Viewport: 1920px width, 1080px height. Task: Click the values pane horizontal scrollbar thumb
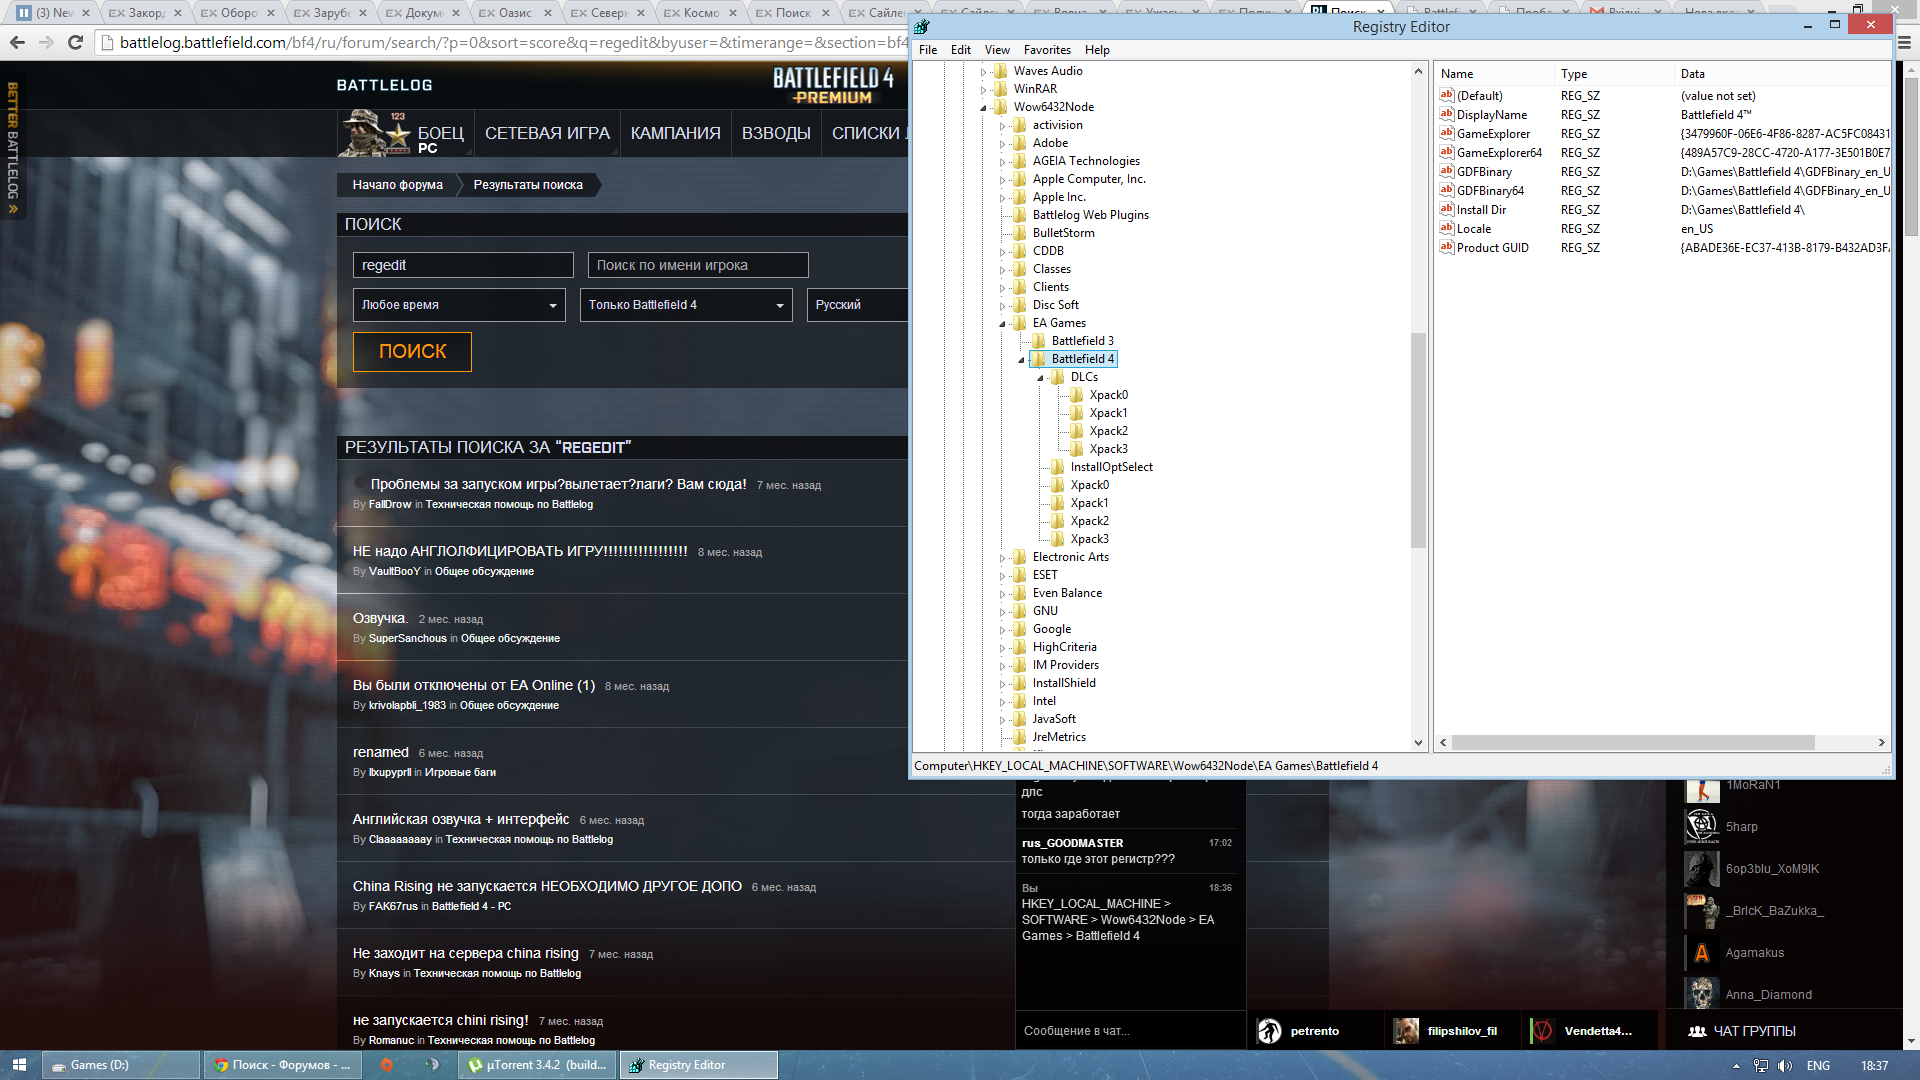(1633, 743)
